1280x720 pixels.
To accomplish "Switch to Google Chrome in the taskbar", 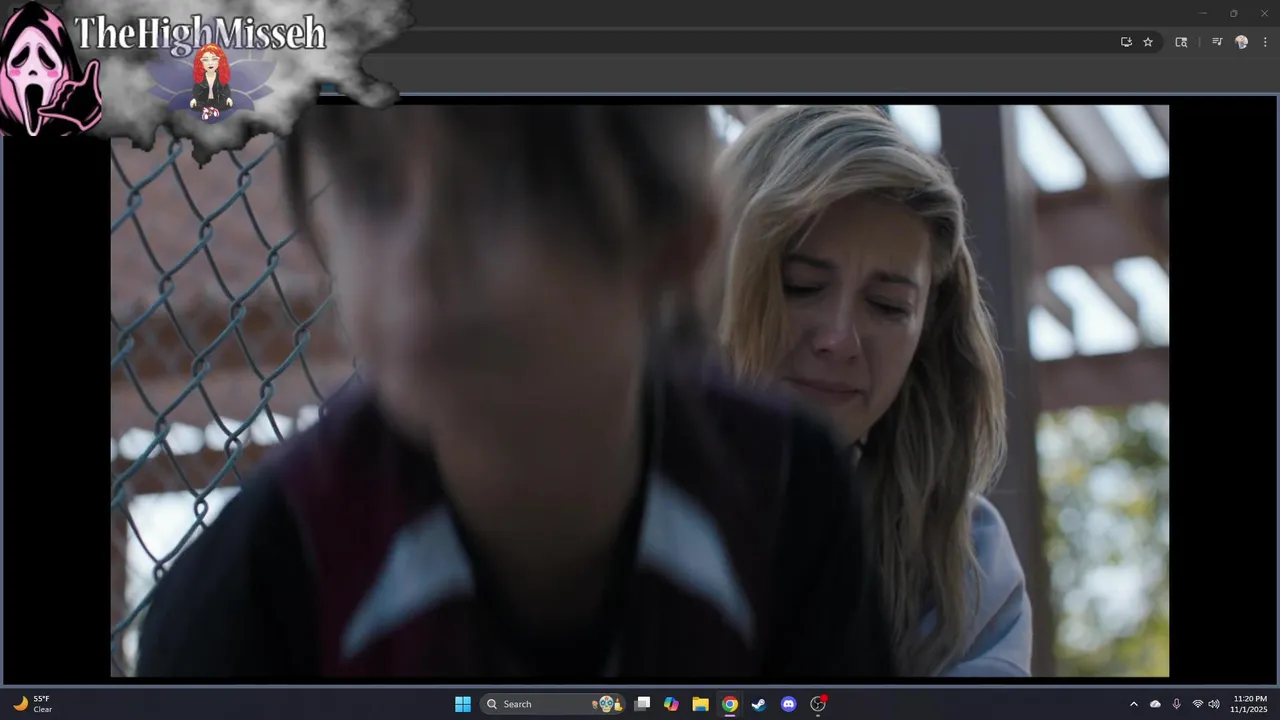I will (730, 704).
